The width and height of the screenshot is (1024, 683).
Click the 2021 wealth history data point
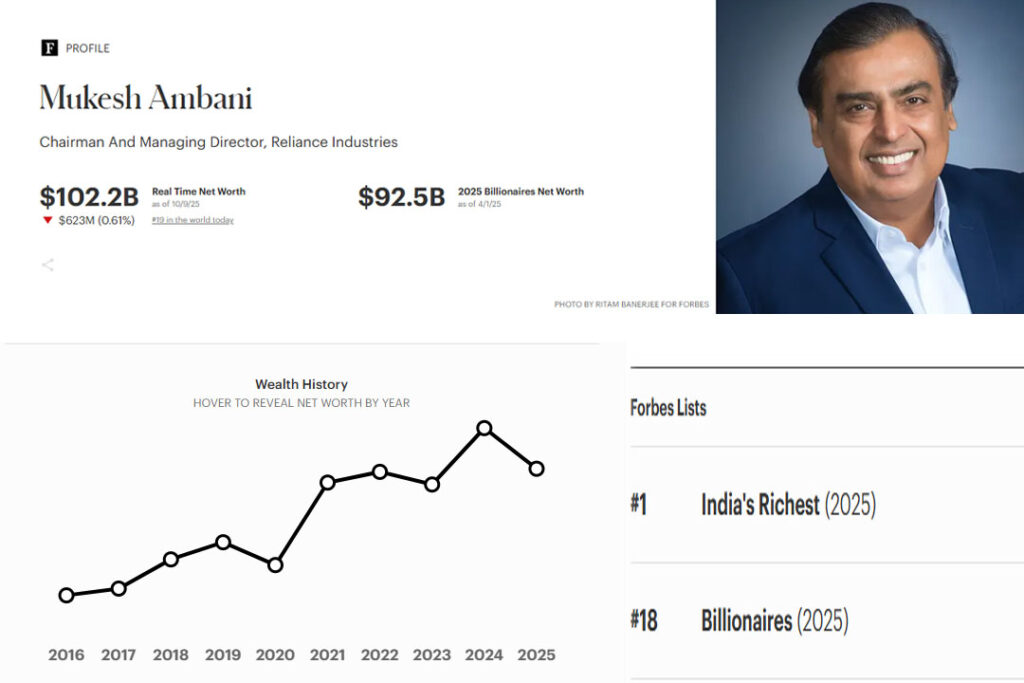(327, 482)
